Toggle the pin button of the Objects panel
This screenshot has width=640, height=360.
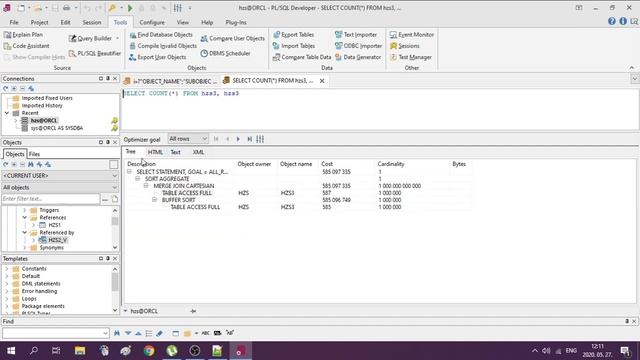108,142
